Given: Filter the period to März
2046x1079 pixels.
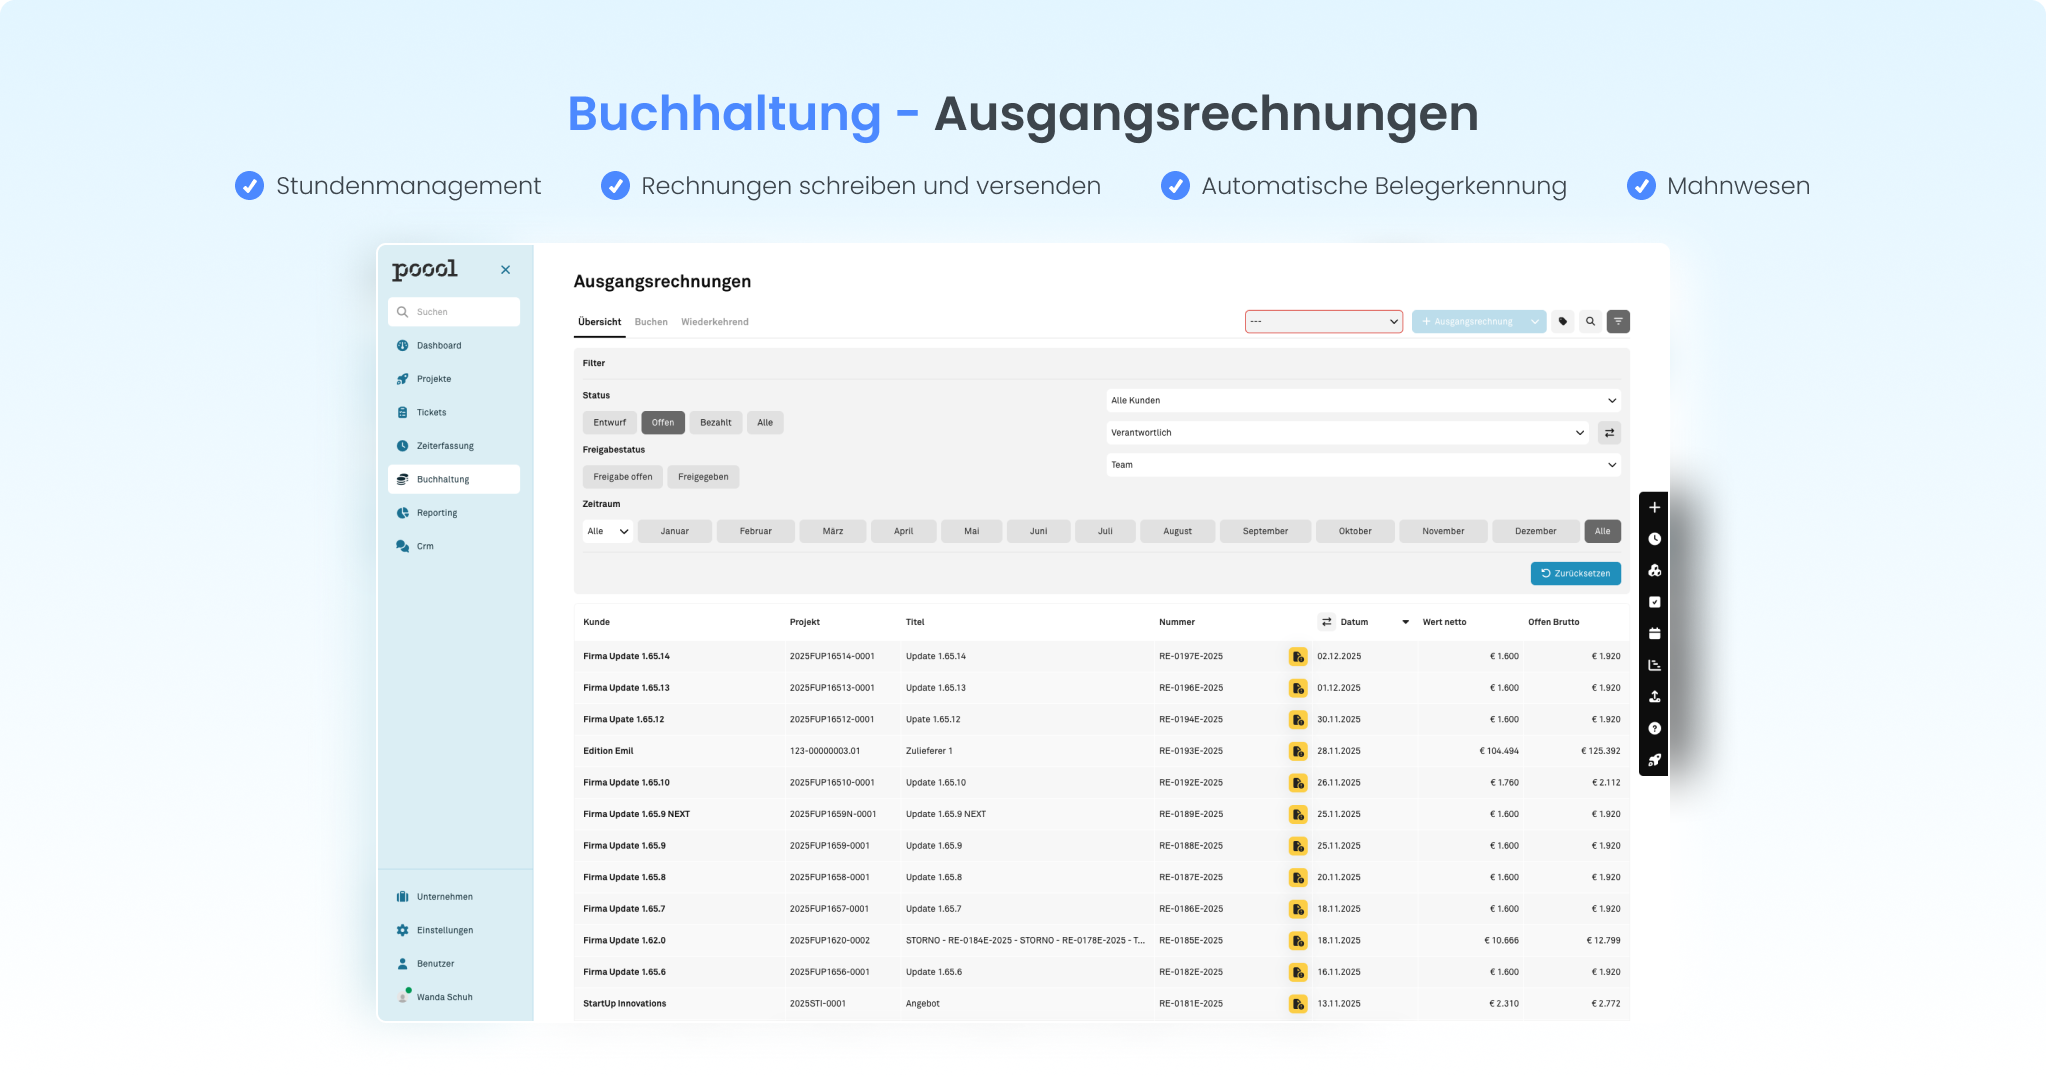Looking at the screenshot, I should pos(833,532).
